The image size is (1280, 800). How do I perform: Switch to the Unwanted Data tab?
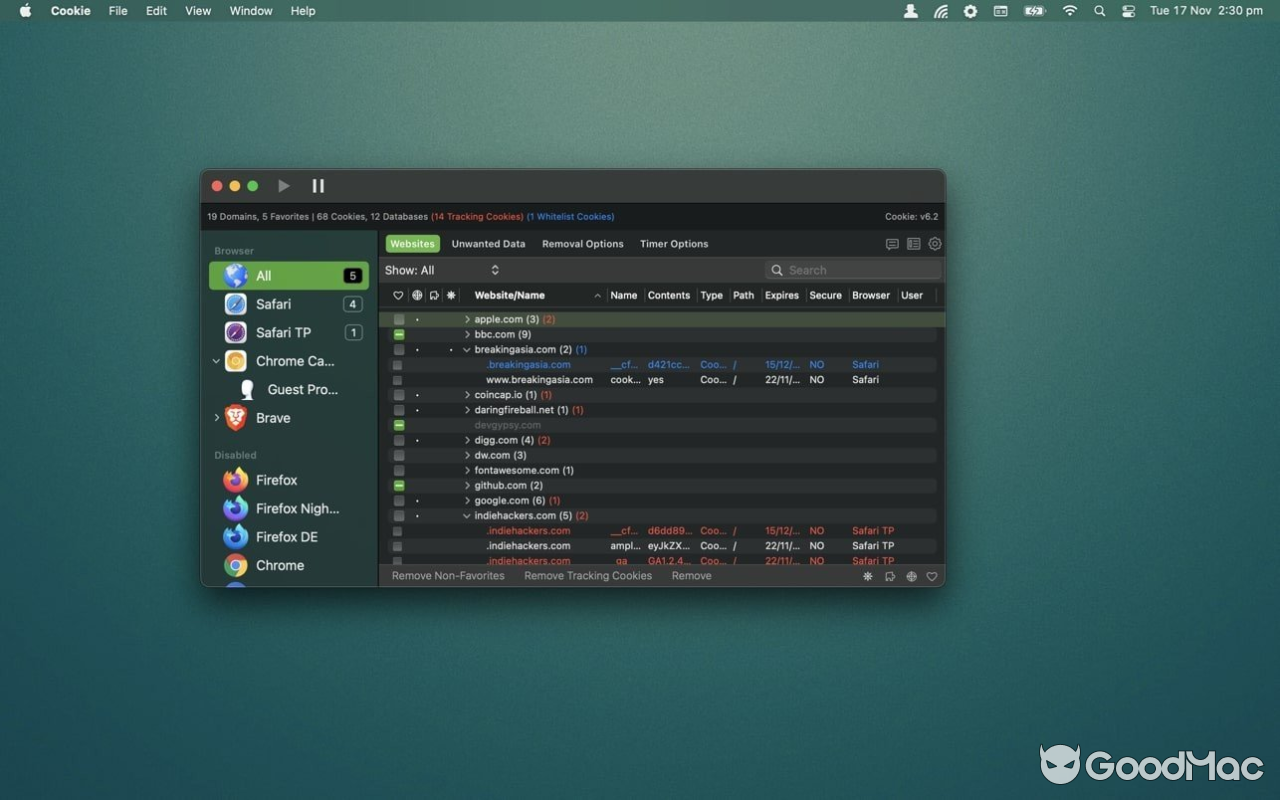coord(488,244)
